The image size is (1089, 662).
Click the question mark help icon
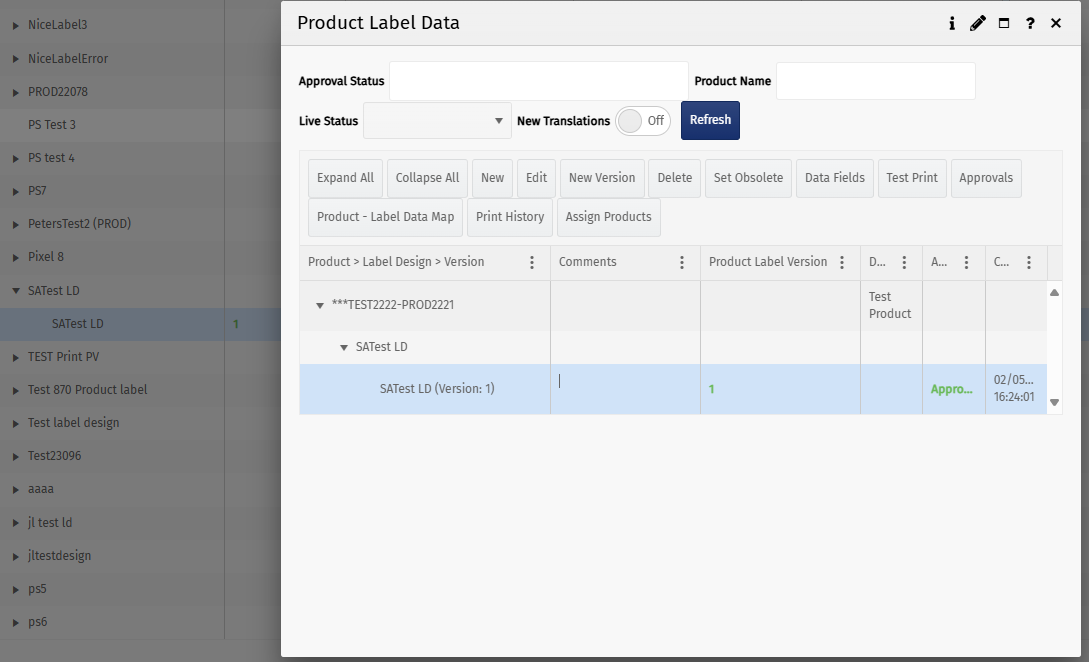pyautogui.click(x=1030, y=23)
